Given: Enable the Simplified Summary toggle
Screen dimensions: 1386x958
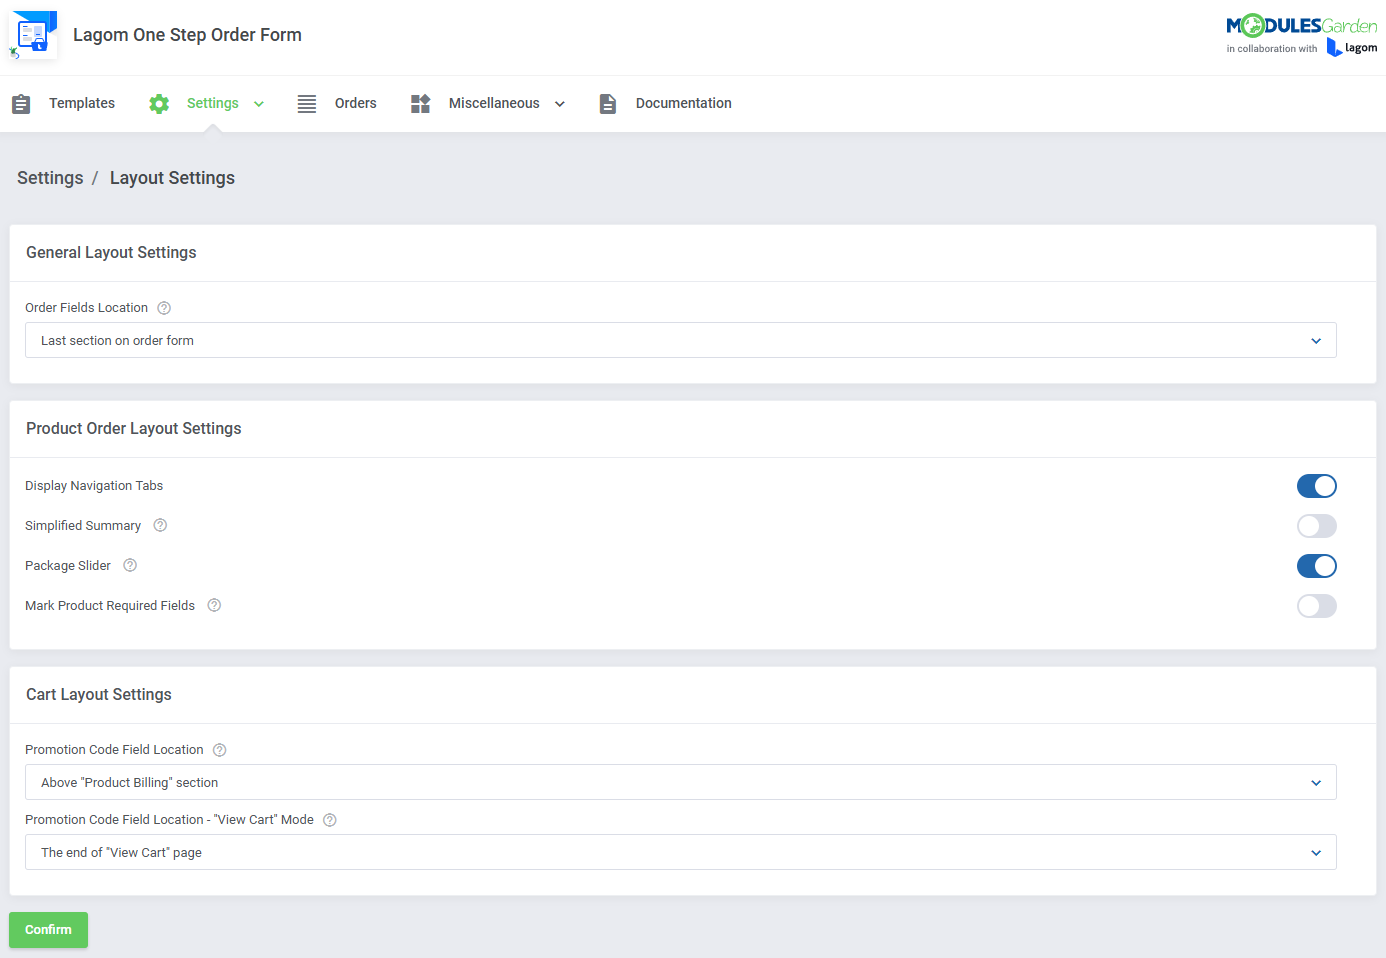Looking at the screenshot, I should tap(1317, 525).
